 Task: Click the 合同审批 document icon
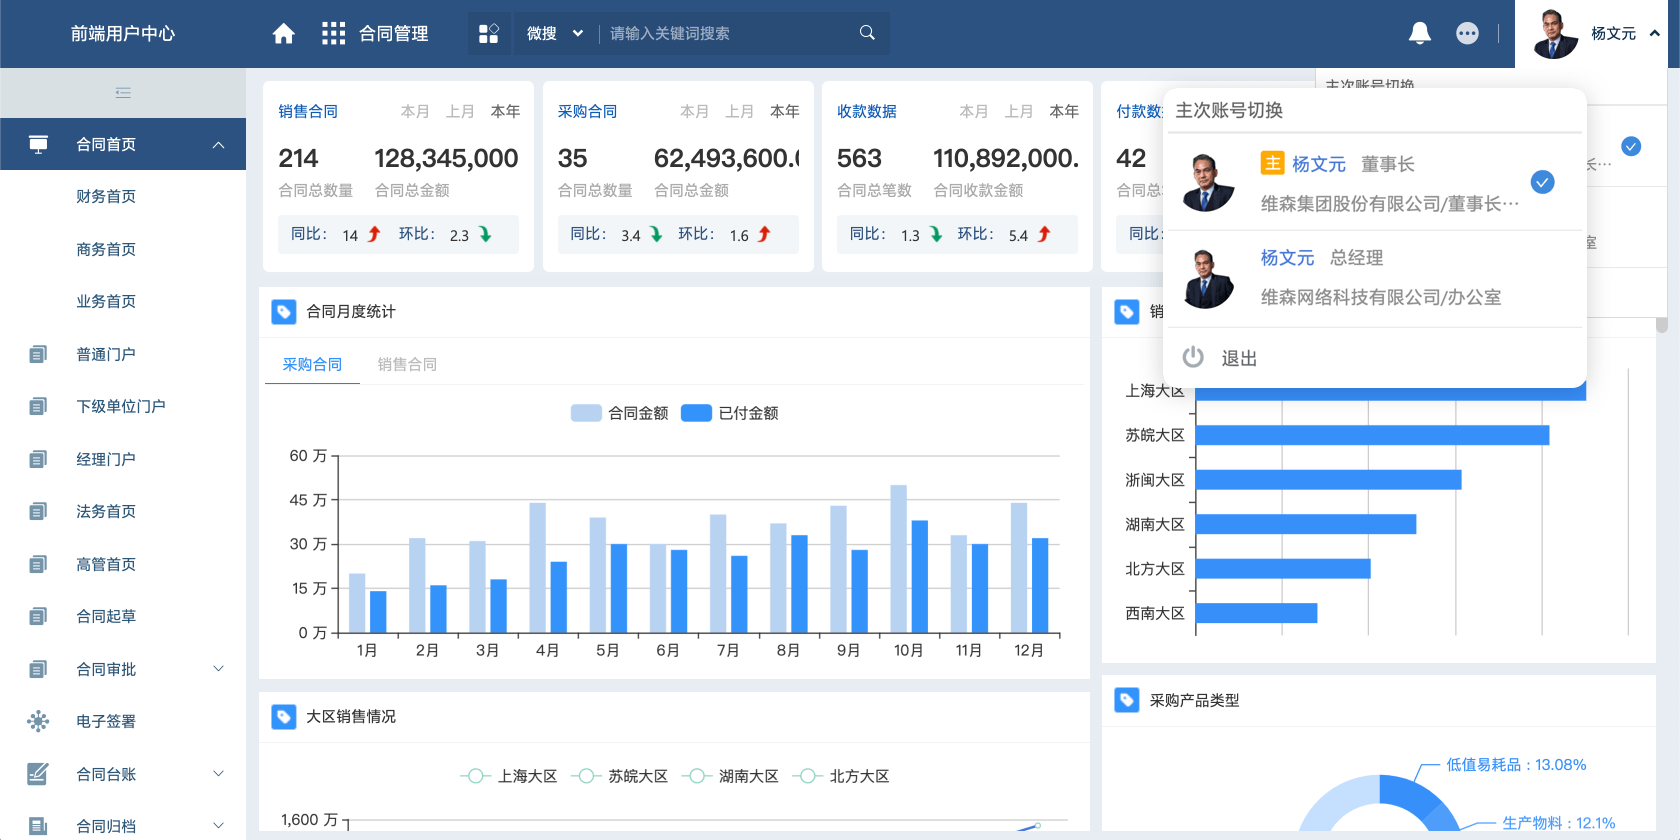[x=38, y=669]
